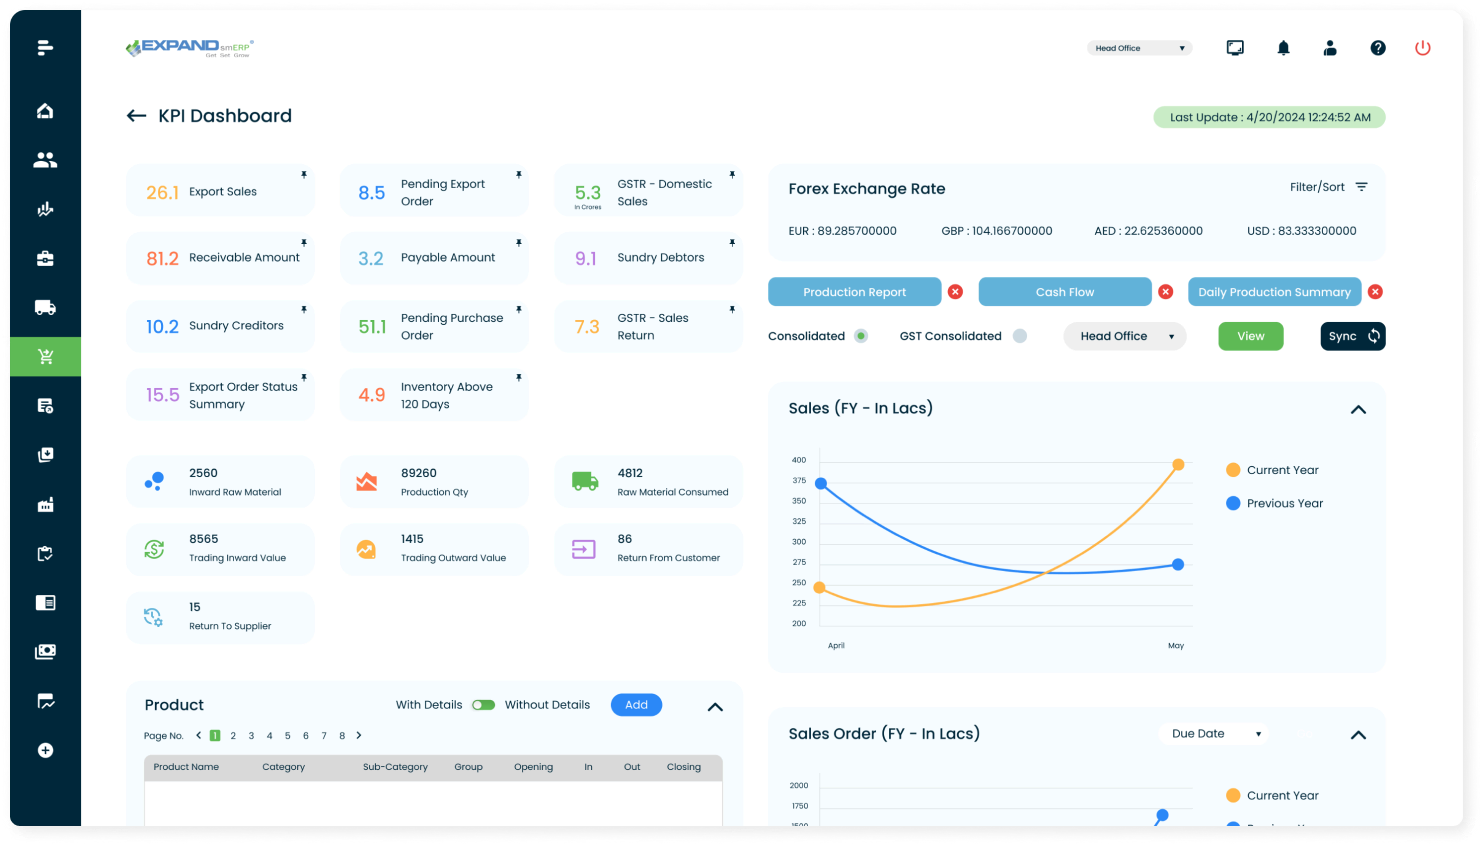Click the green View button

1250,336
